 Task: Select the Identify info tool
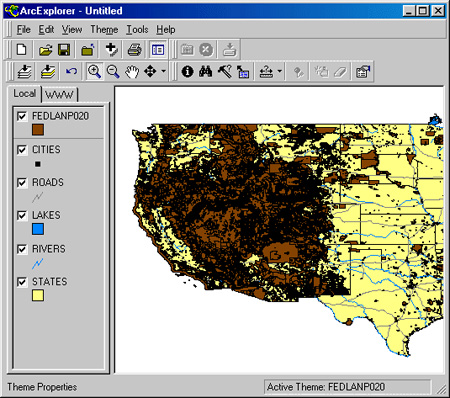click(x=187, y=71)
